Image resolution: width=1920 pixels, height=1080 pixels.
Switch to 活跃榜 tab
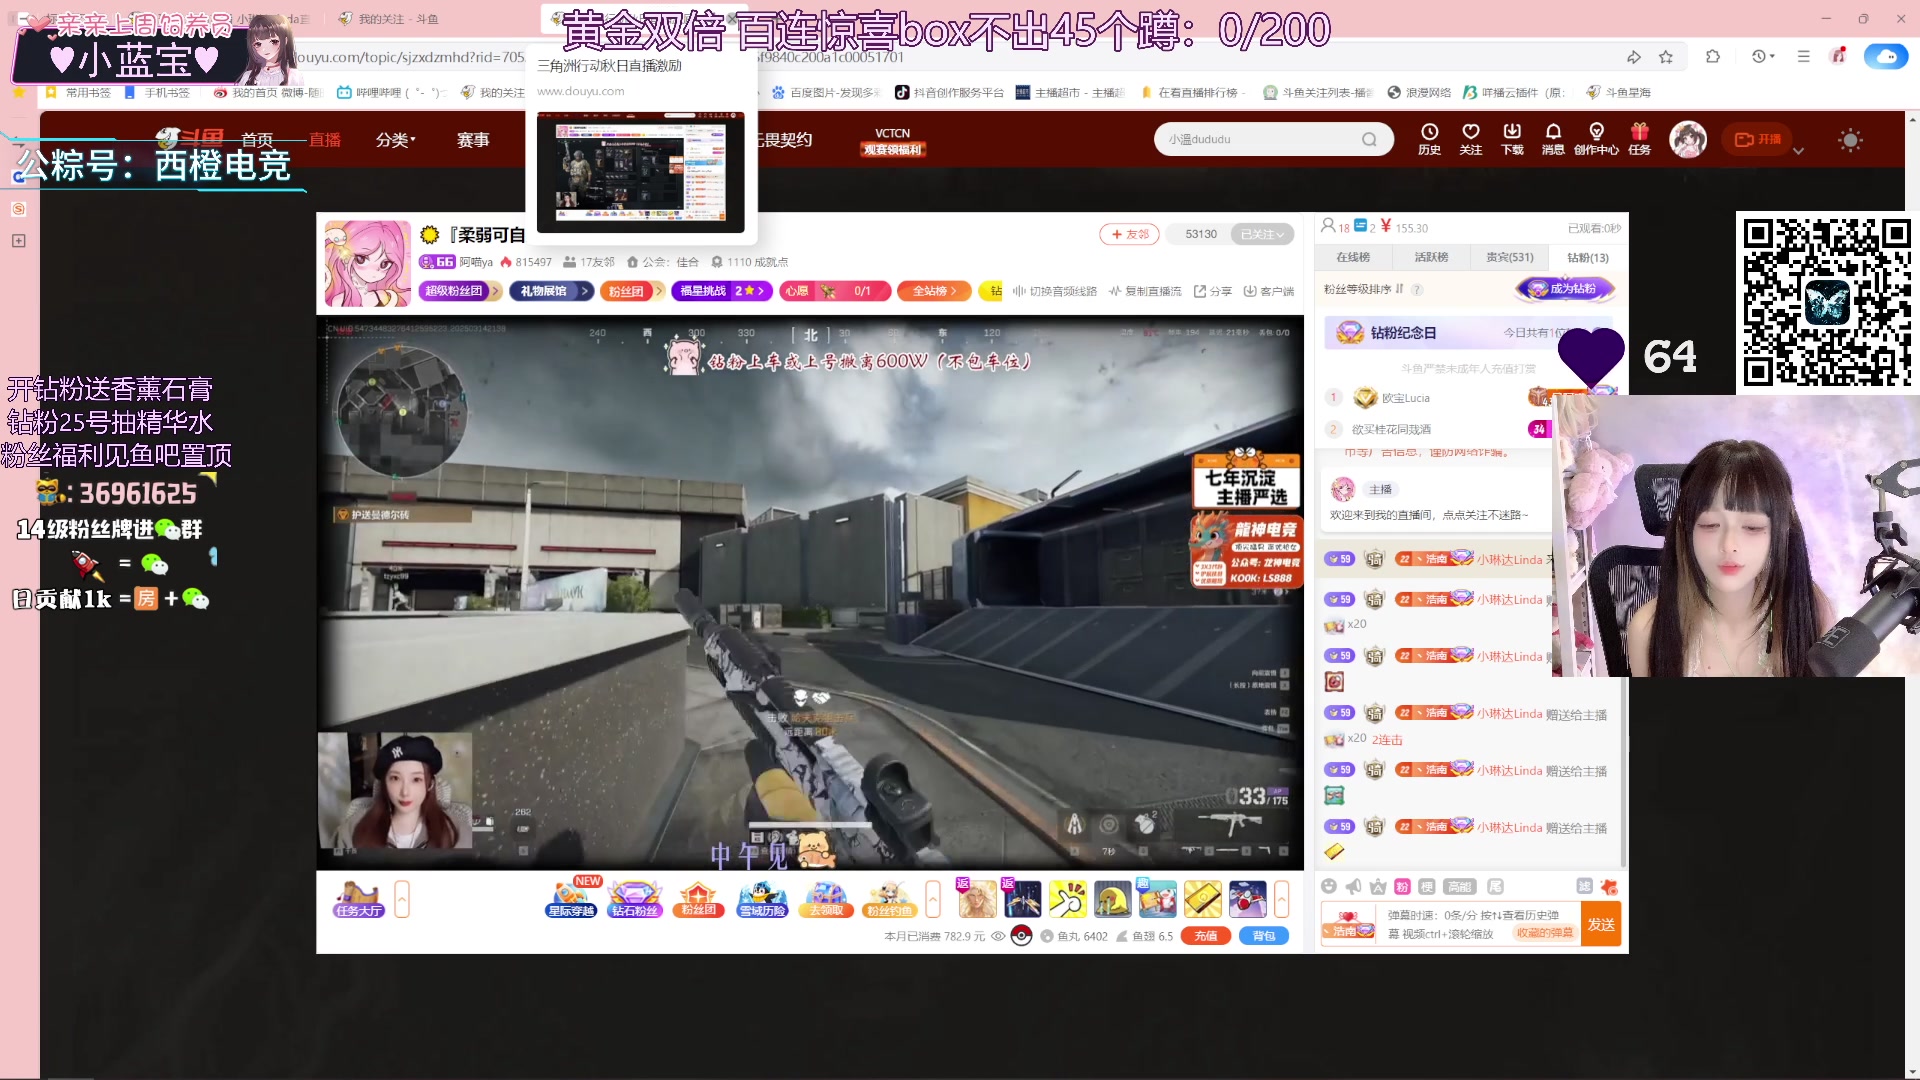pyautogui.click(x=1431, y=258)
